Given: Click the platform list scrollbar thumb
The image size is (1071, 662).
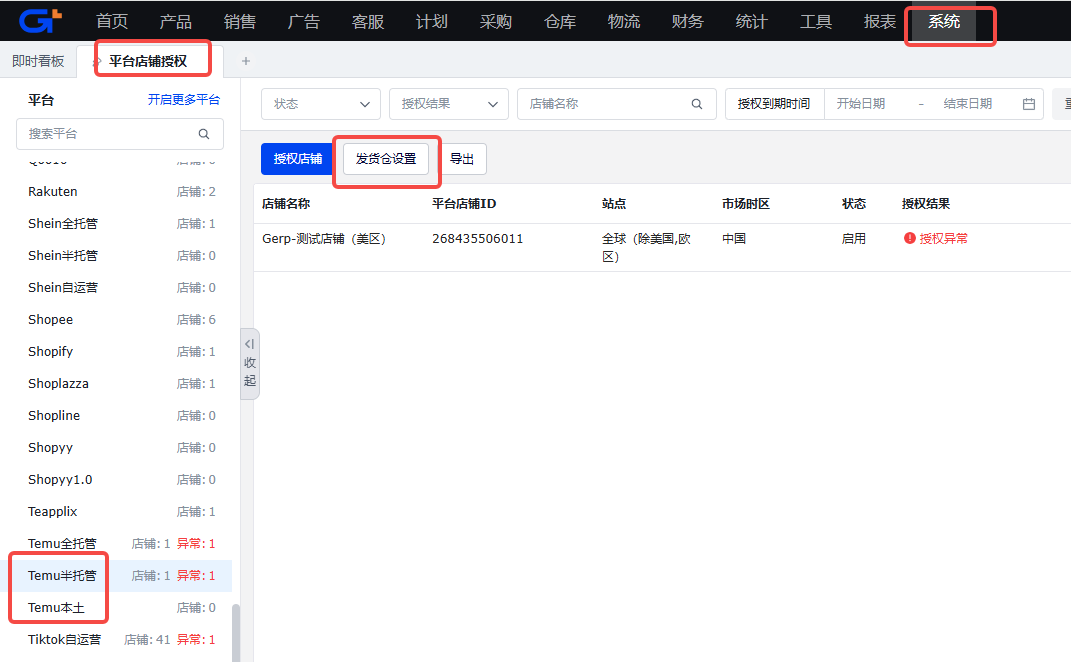Looking at the screenshot, I should (236, 633).
